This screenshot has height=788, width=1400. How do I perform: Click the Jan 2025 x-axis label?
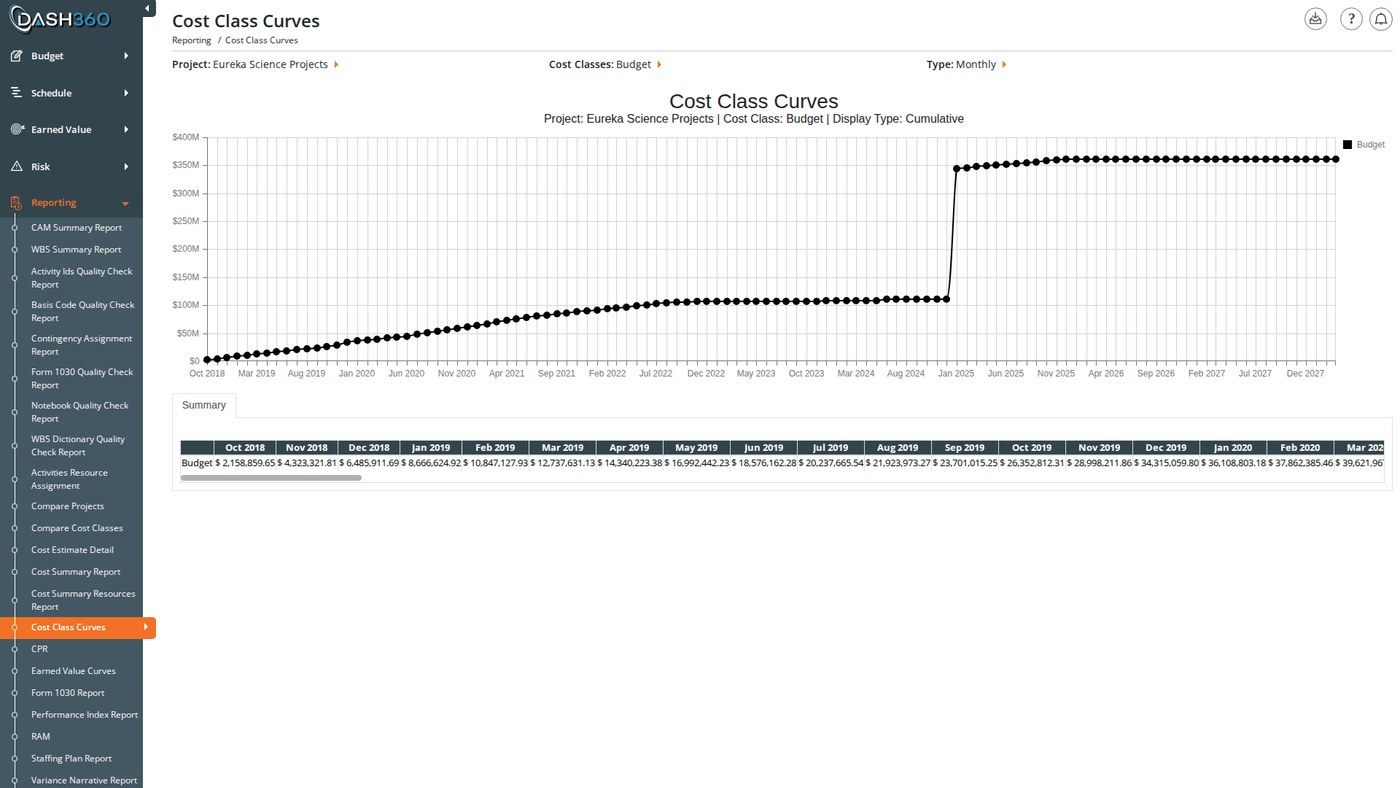click(956, 373)
